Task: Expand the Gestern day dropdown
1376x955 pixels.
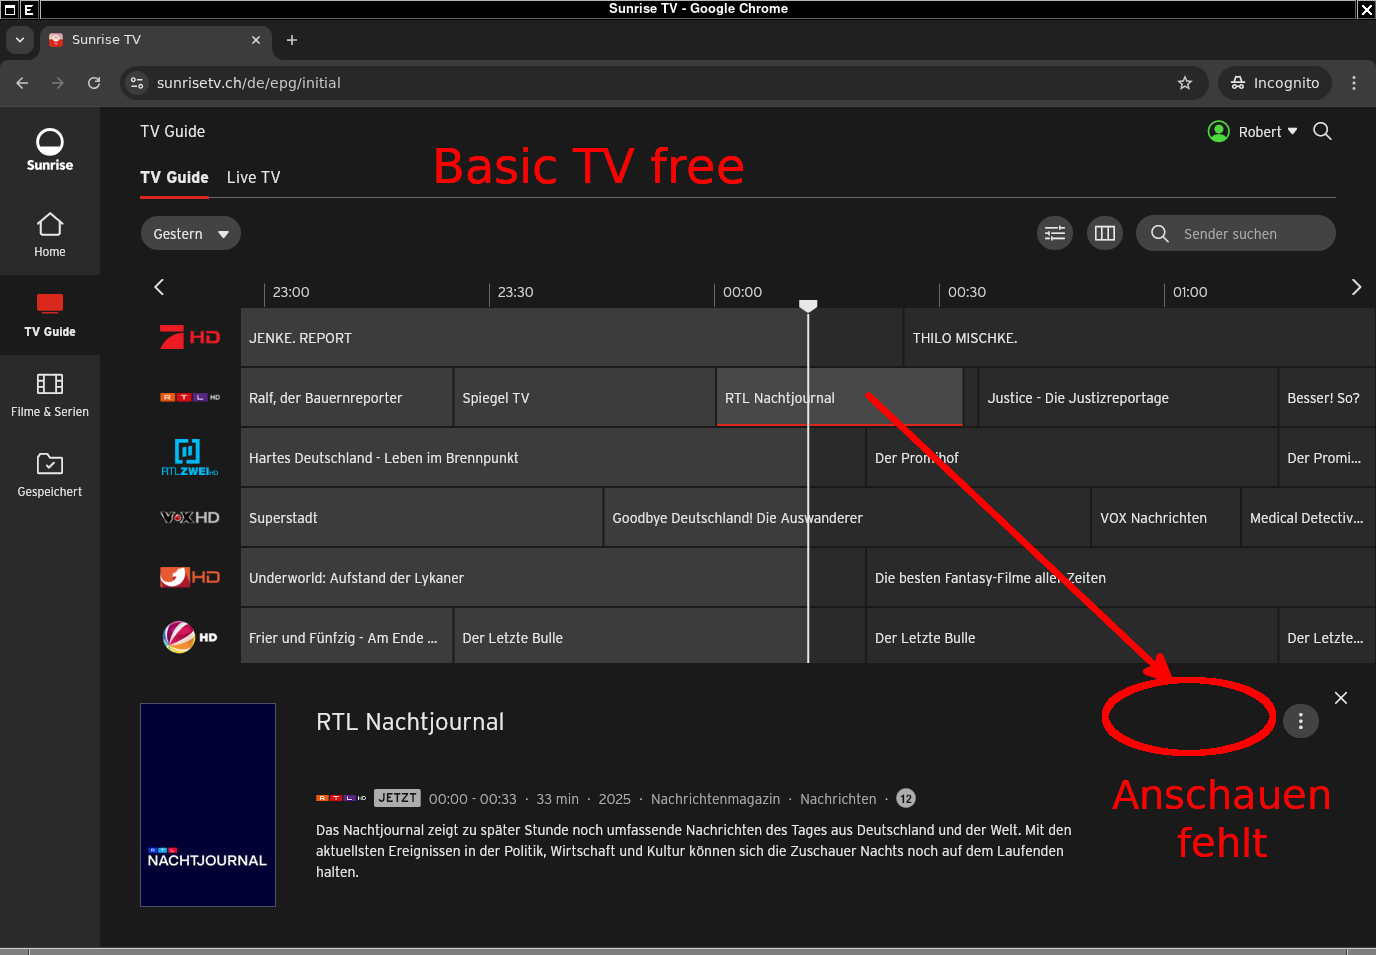Action: [x=190, y=234]
